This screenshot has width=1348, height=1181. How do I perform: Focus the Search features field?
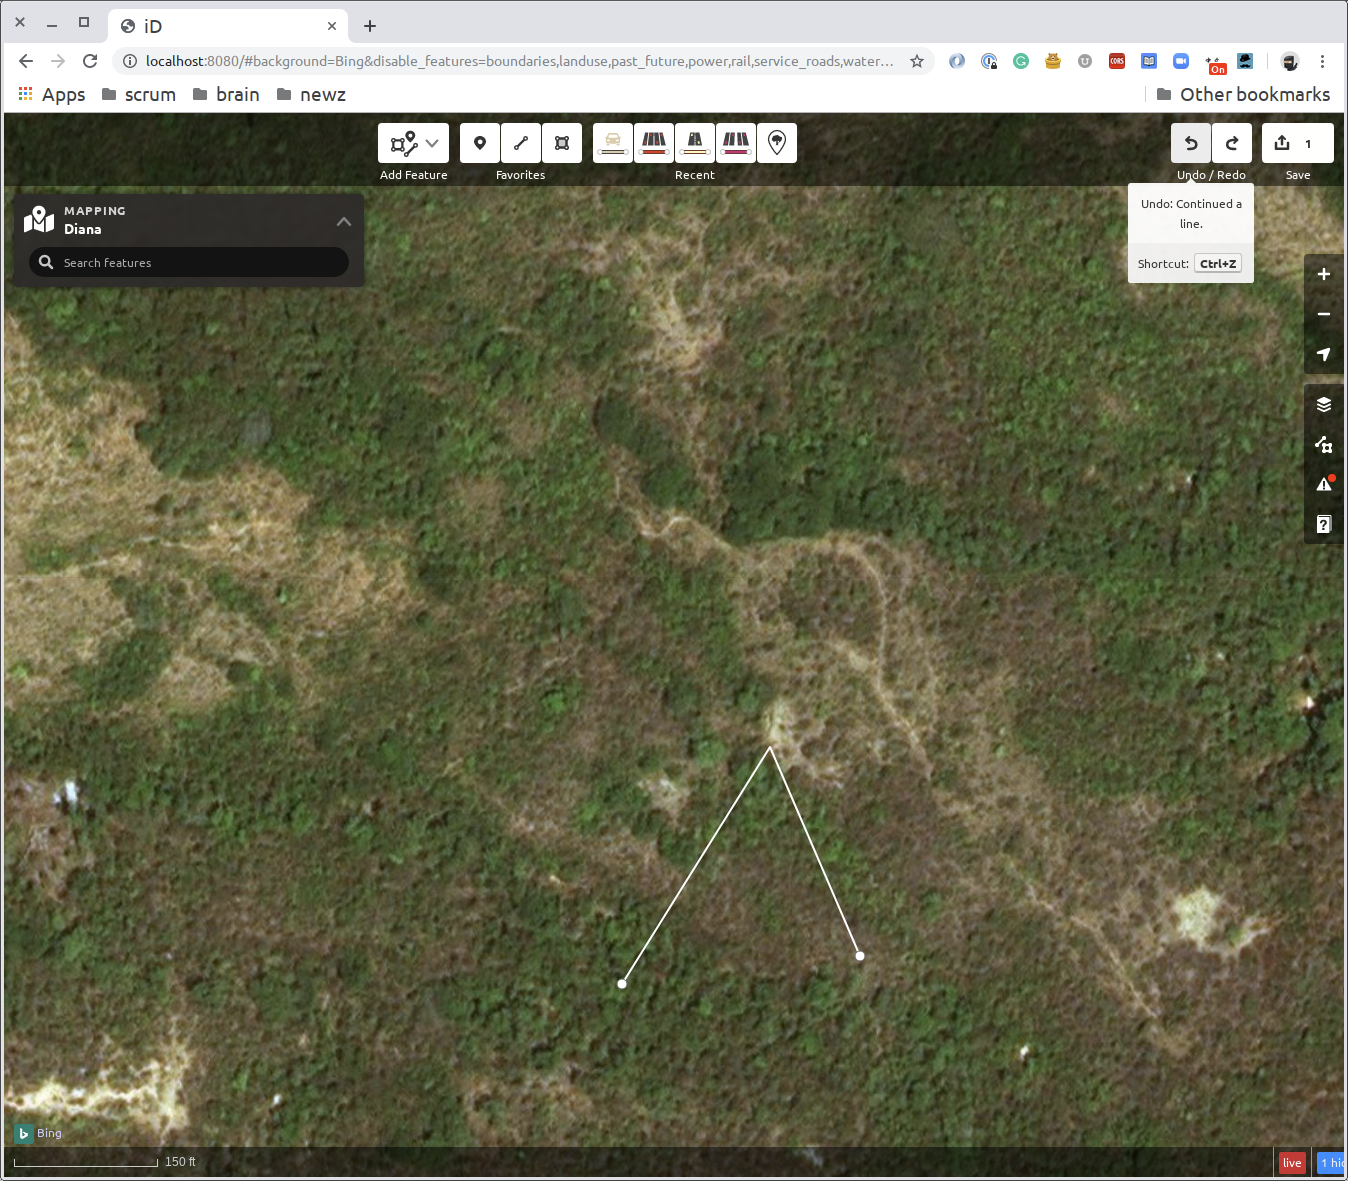coord(189,262)
